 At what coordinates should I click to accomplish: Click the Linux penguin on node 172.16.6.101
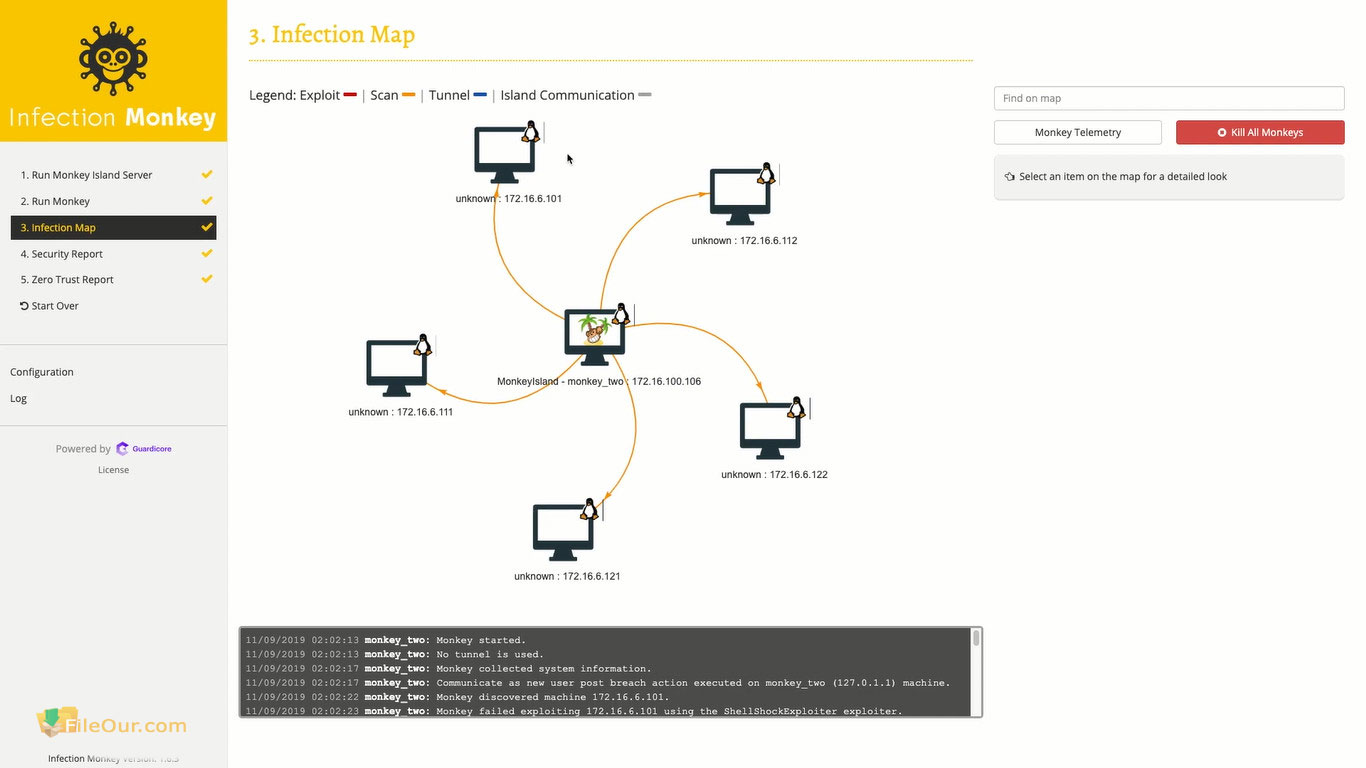531,131
